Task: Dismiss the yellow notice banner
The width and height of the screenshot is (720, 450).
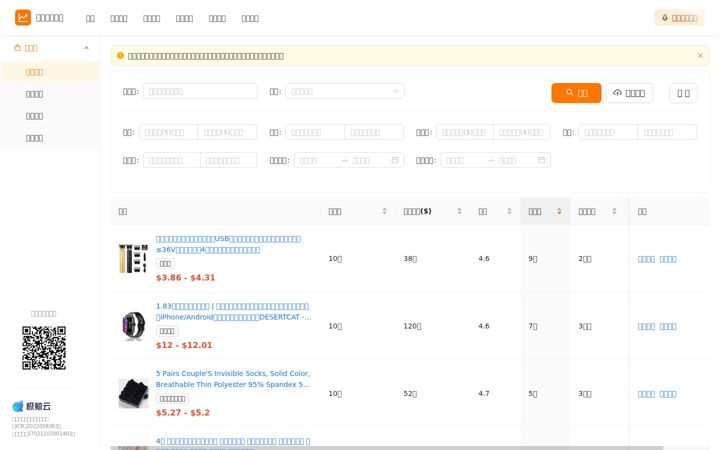Action: pyautogui.click(x=700, y=56)
